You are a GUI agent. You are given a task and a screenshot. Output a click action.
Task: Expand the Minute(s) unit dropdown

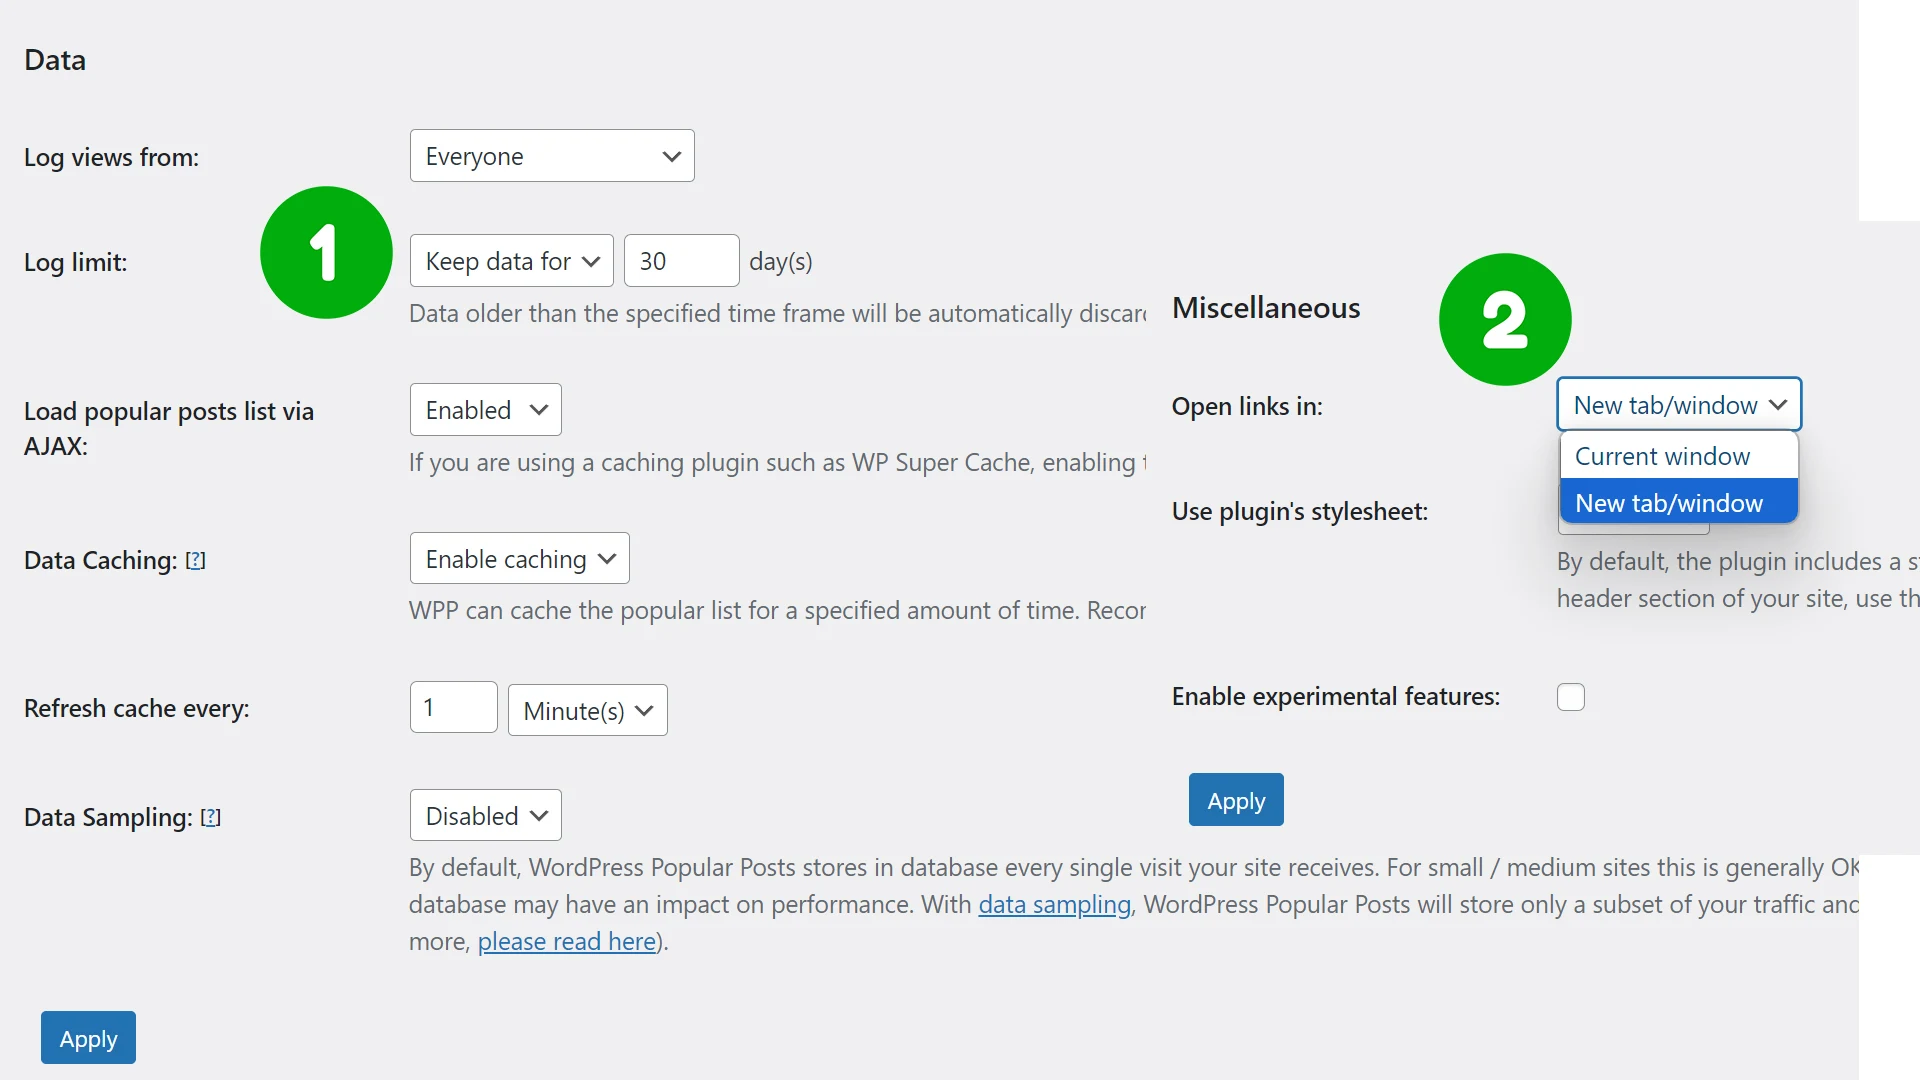588,711
